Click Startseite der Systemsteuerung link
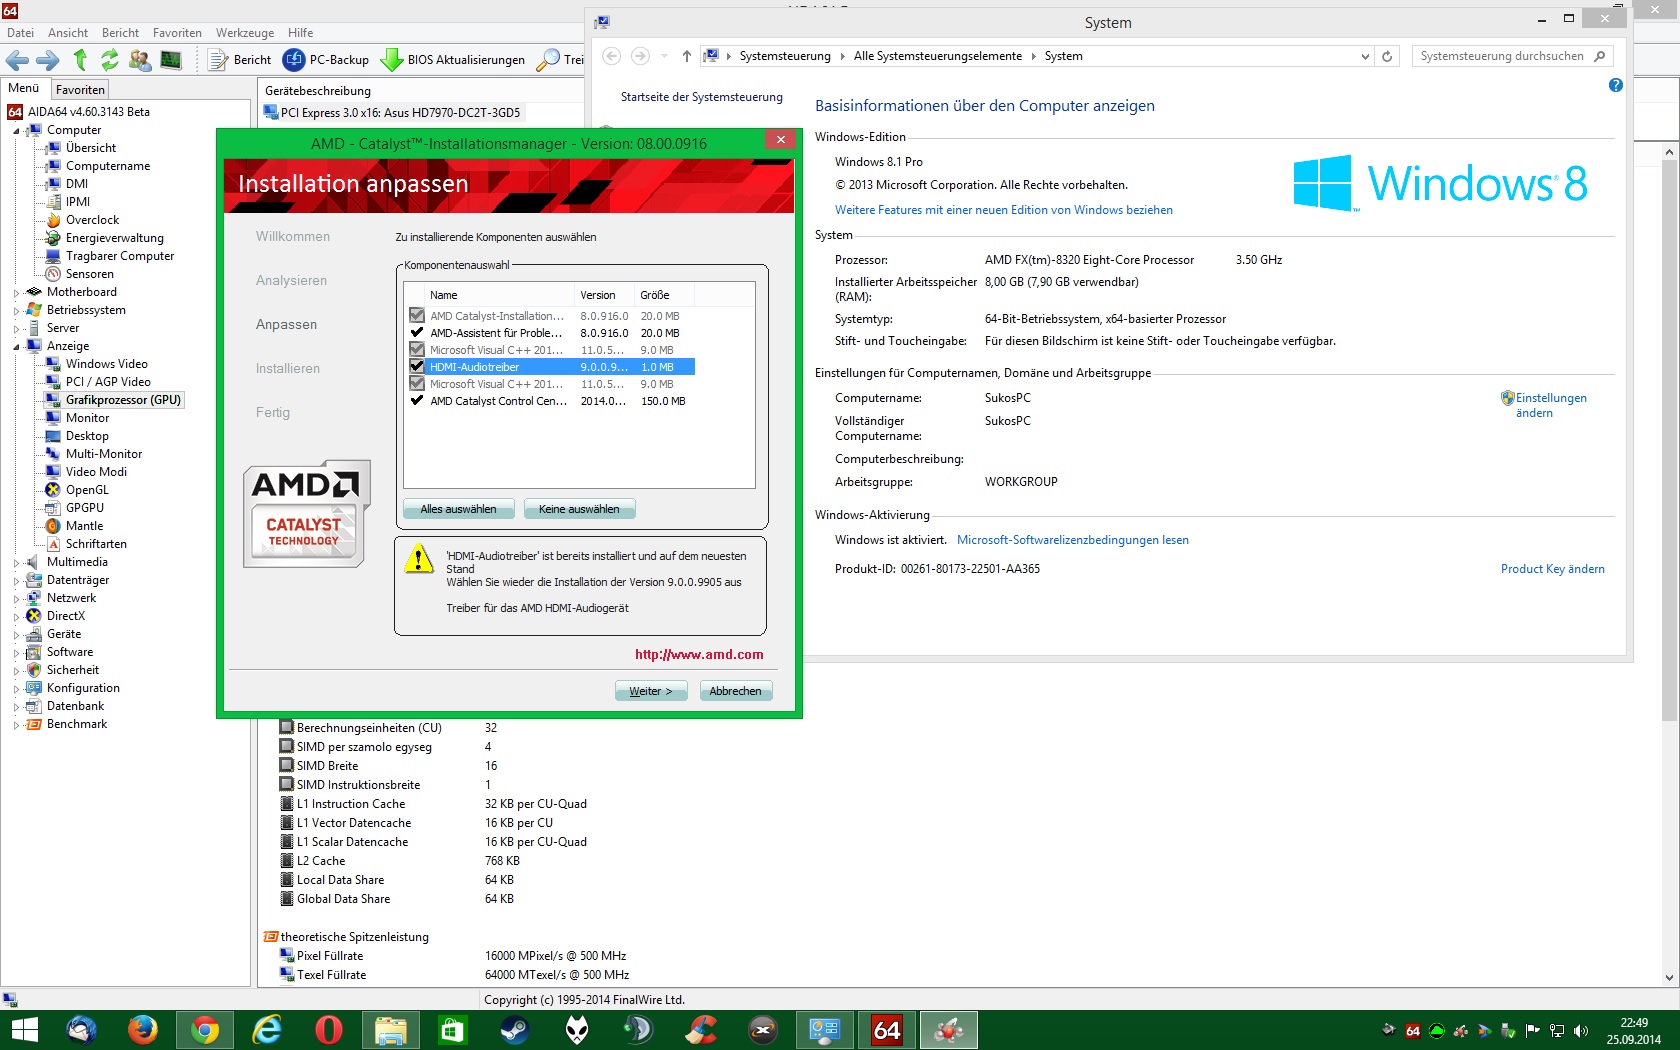 click(x=702, y=97)
